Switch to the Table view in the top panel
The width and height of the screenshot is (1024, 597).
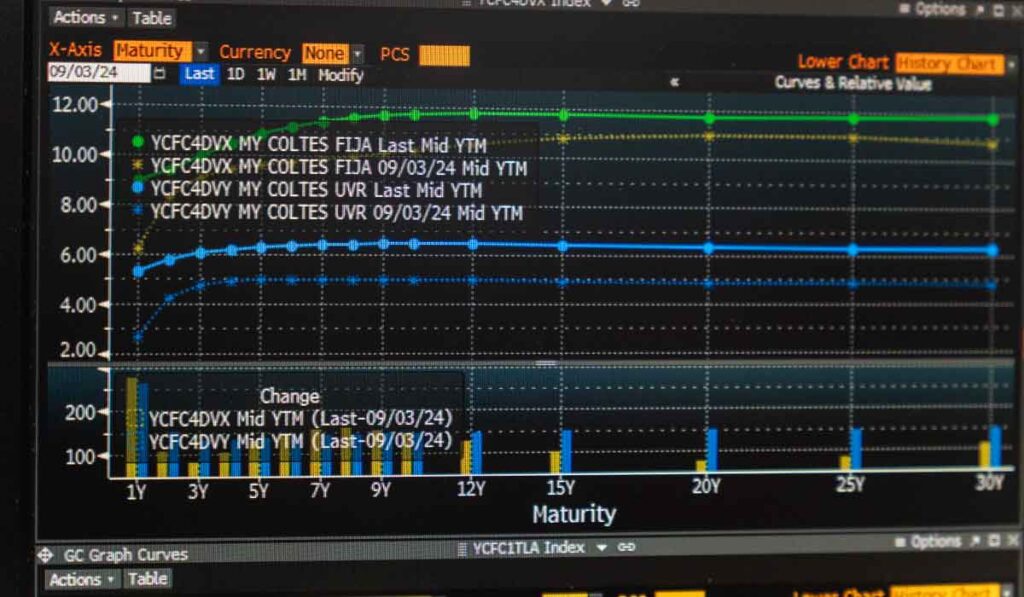(152, 18)
